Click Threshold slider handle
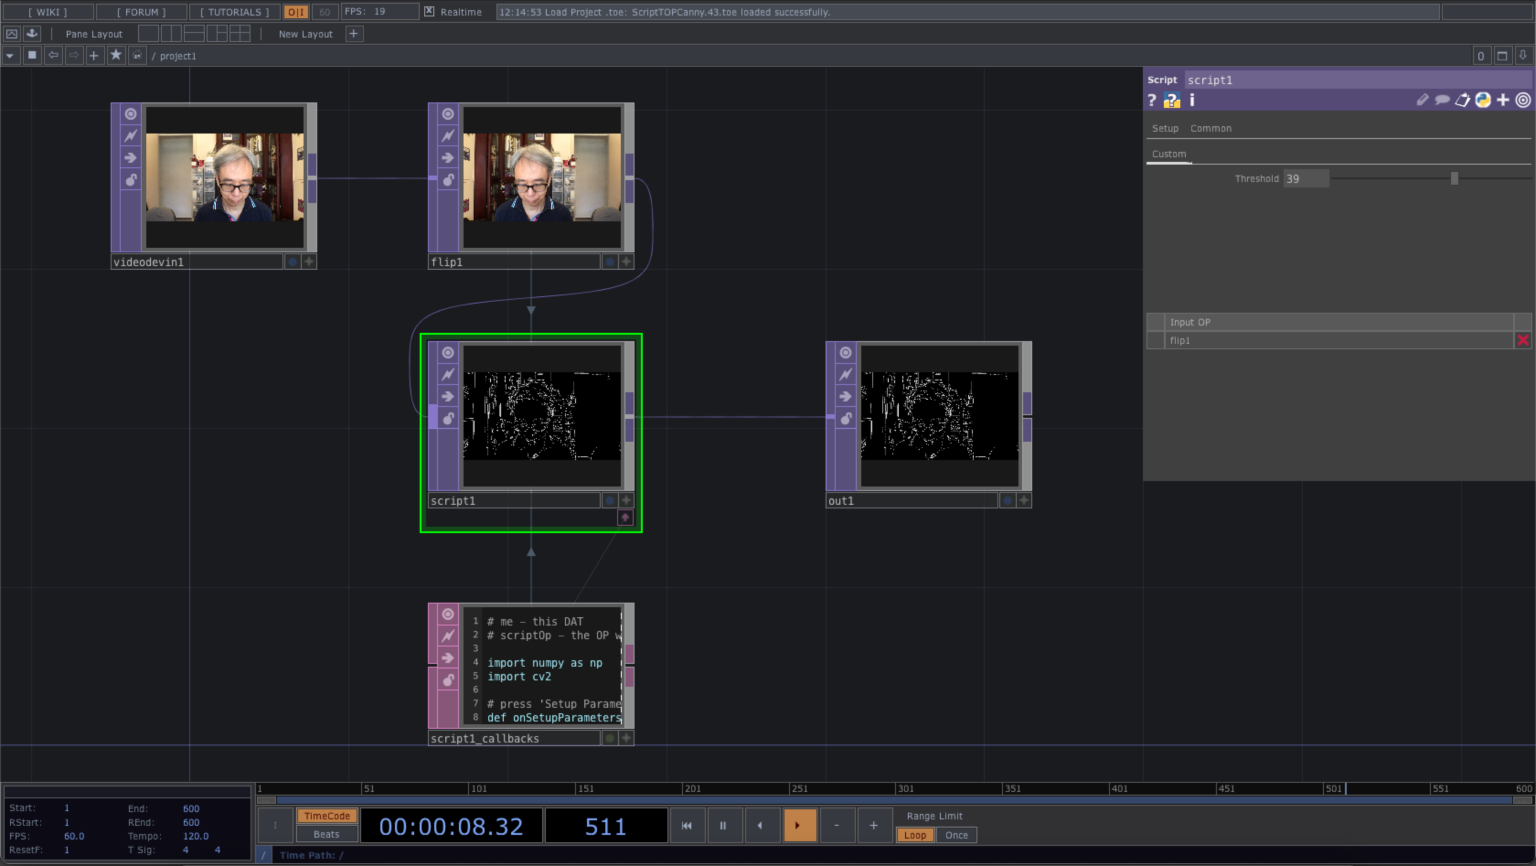 [1454, 178]
